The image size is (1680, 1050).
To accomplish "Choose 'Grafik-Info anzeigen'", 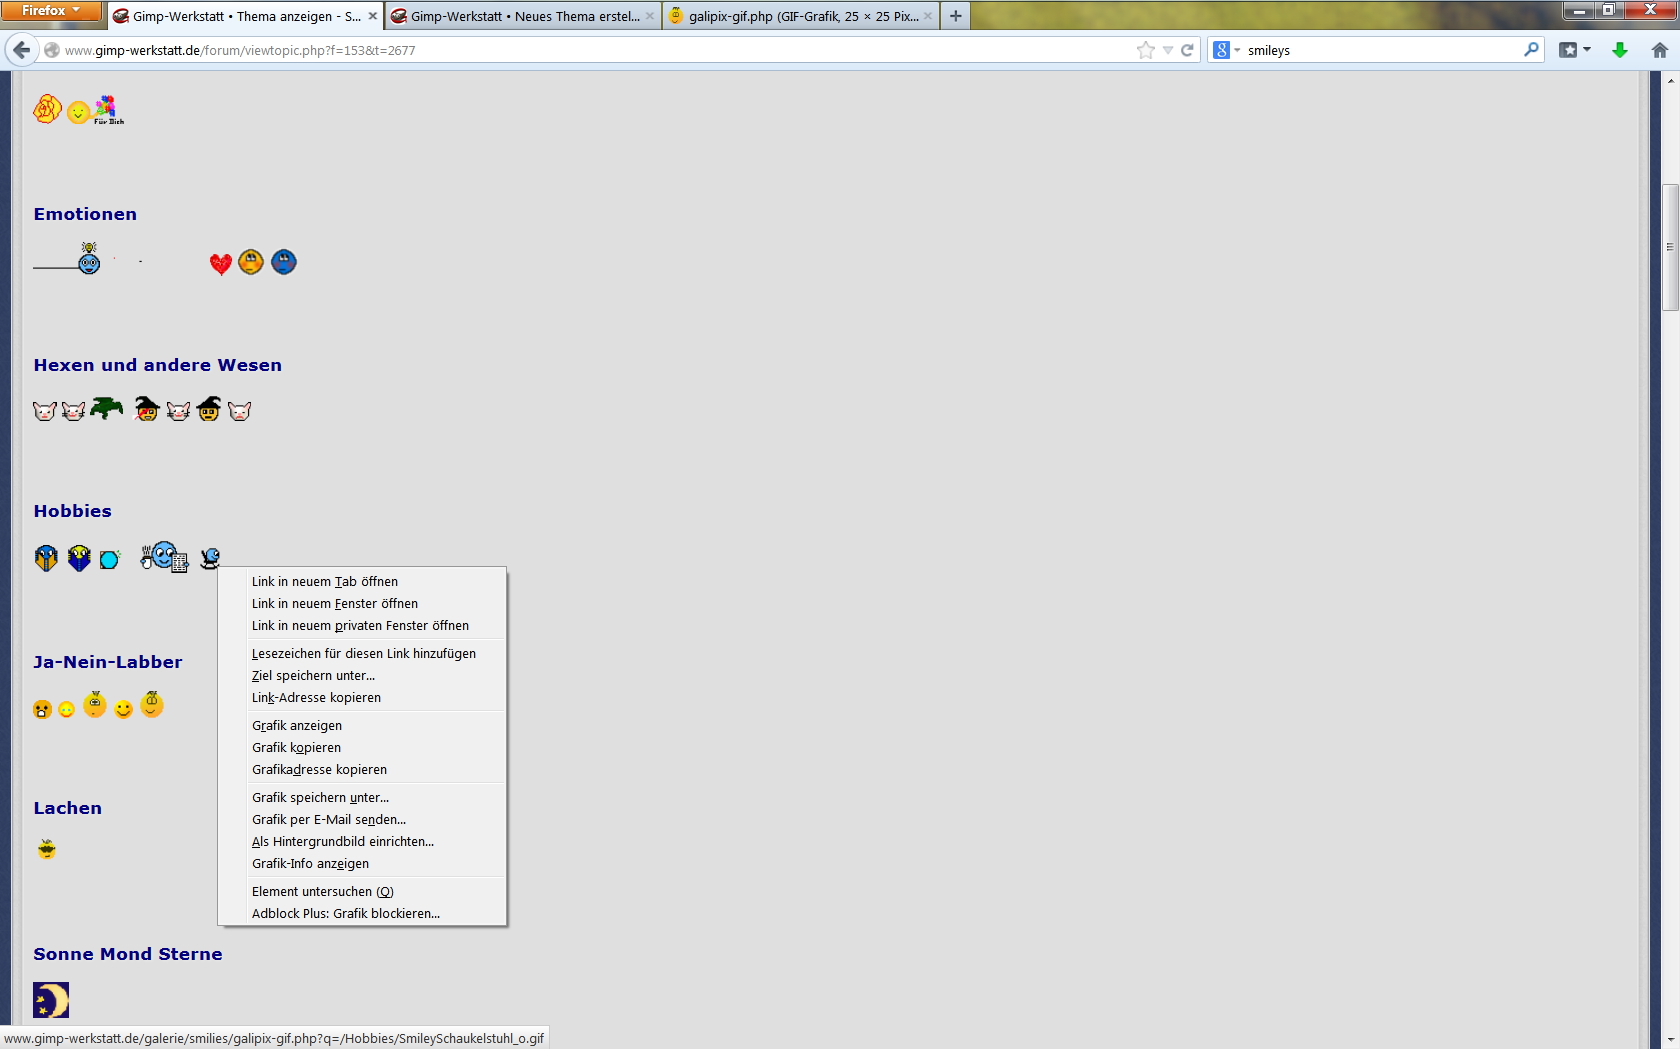I will click(x=362, y=863).
